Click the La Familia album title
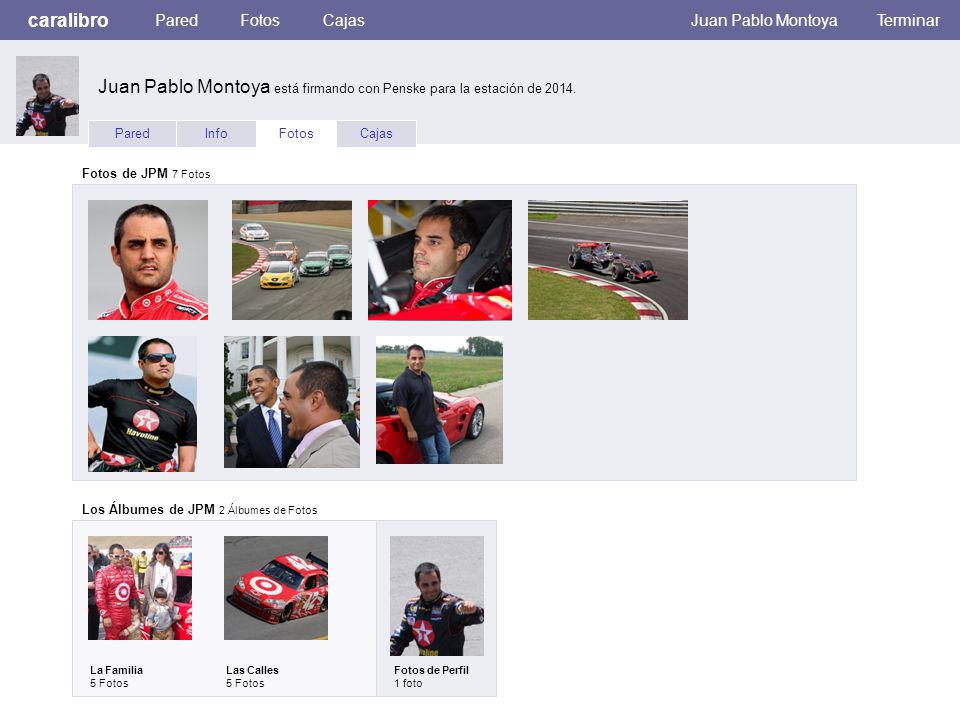 pyautogui.click(x=116, y=670)
